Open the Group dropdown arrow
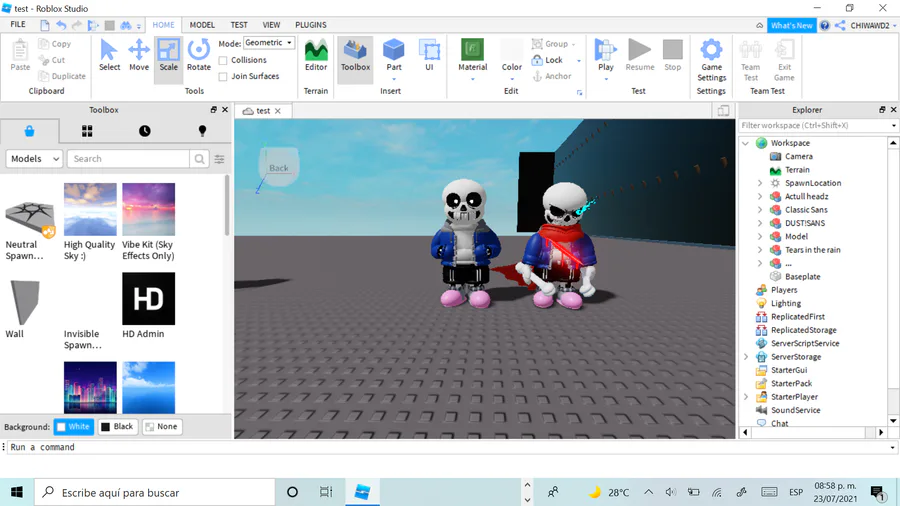This screenshot has width=900, height=506. coord(573,44)
